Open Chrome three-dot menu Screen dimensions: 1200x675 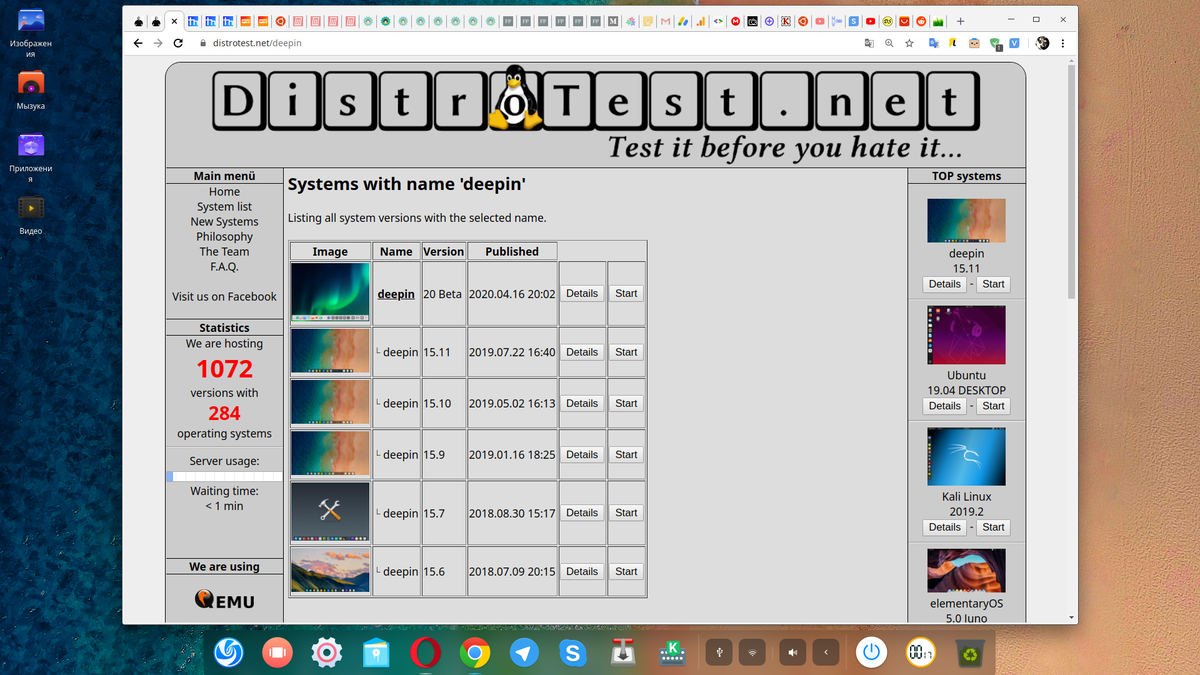click(x=1062, y=43)
